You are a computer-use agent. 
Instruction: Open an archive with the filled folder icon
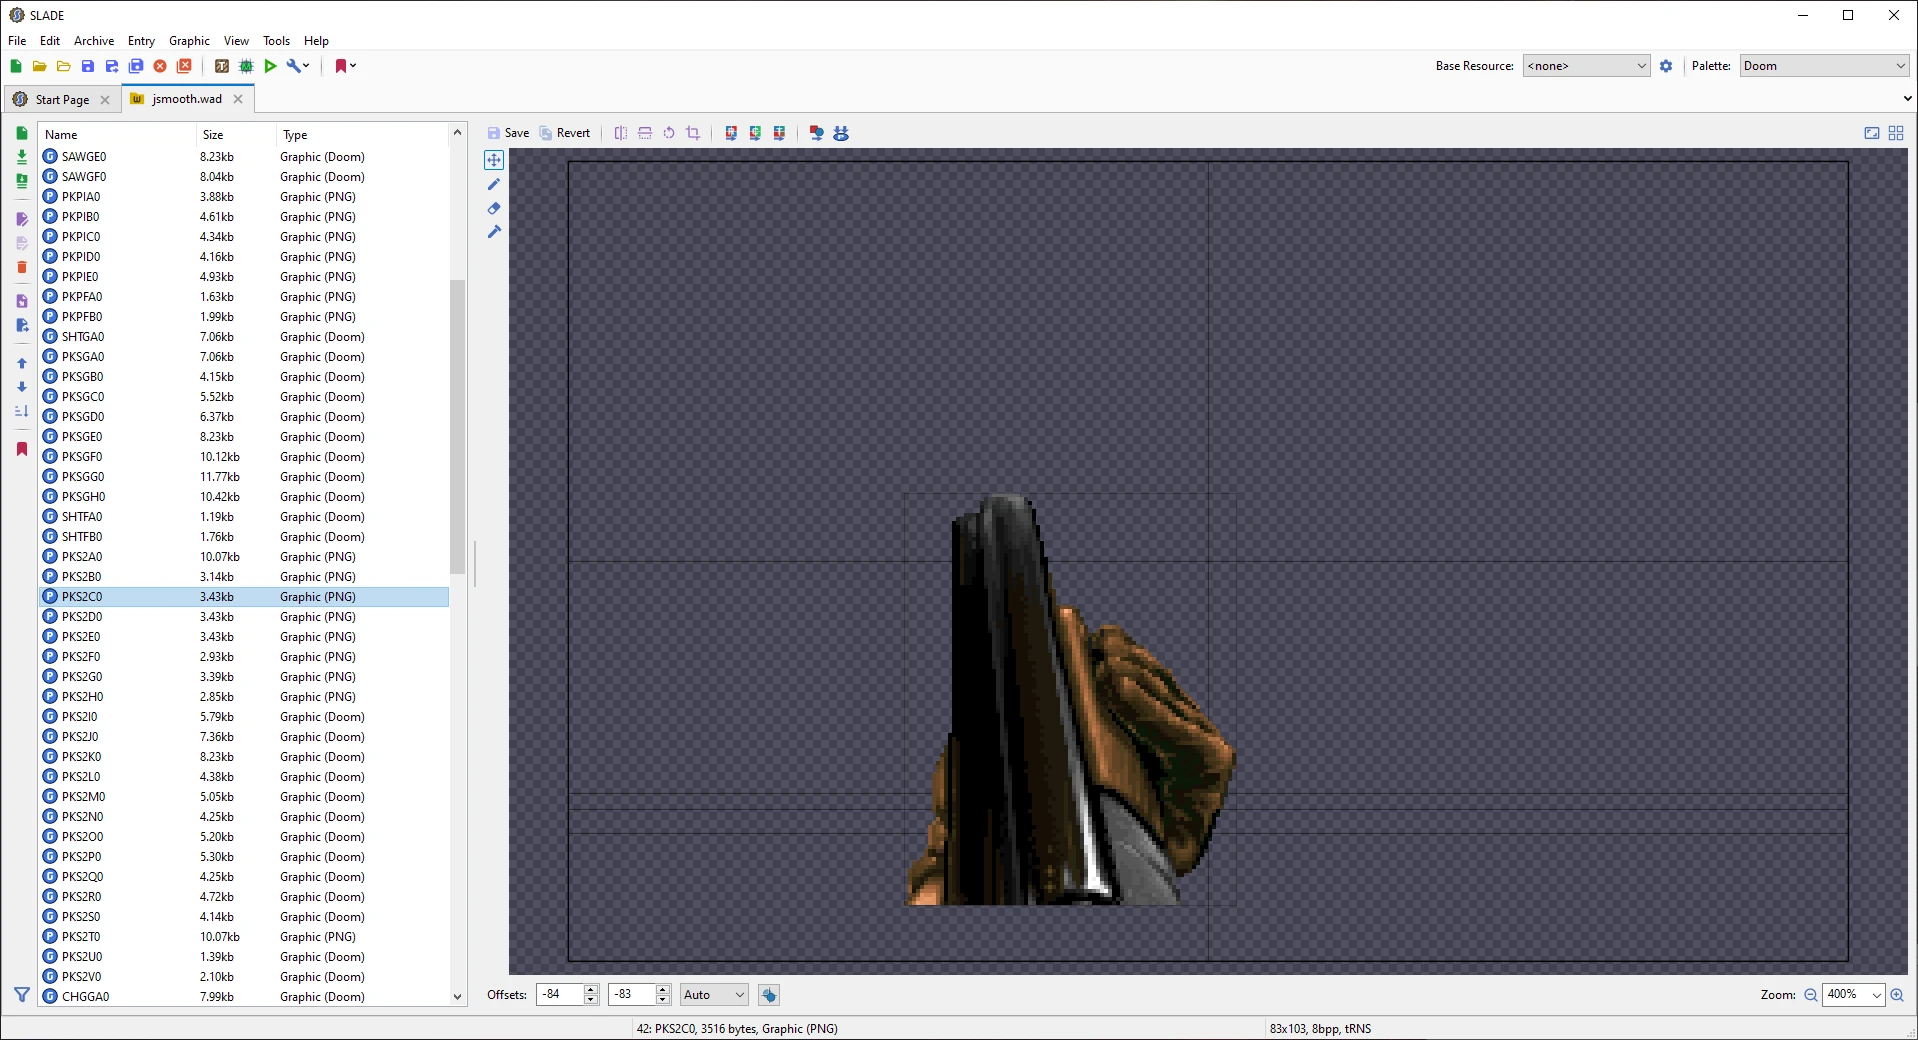(40, 66)
